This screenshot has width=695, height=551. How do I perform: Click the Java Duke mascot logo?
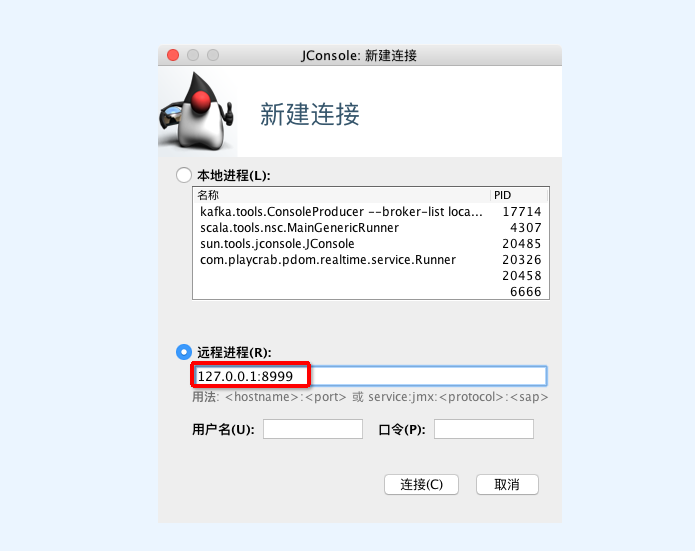point(197,113)
